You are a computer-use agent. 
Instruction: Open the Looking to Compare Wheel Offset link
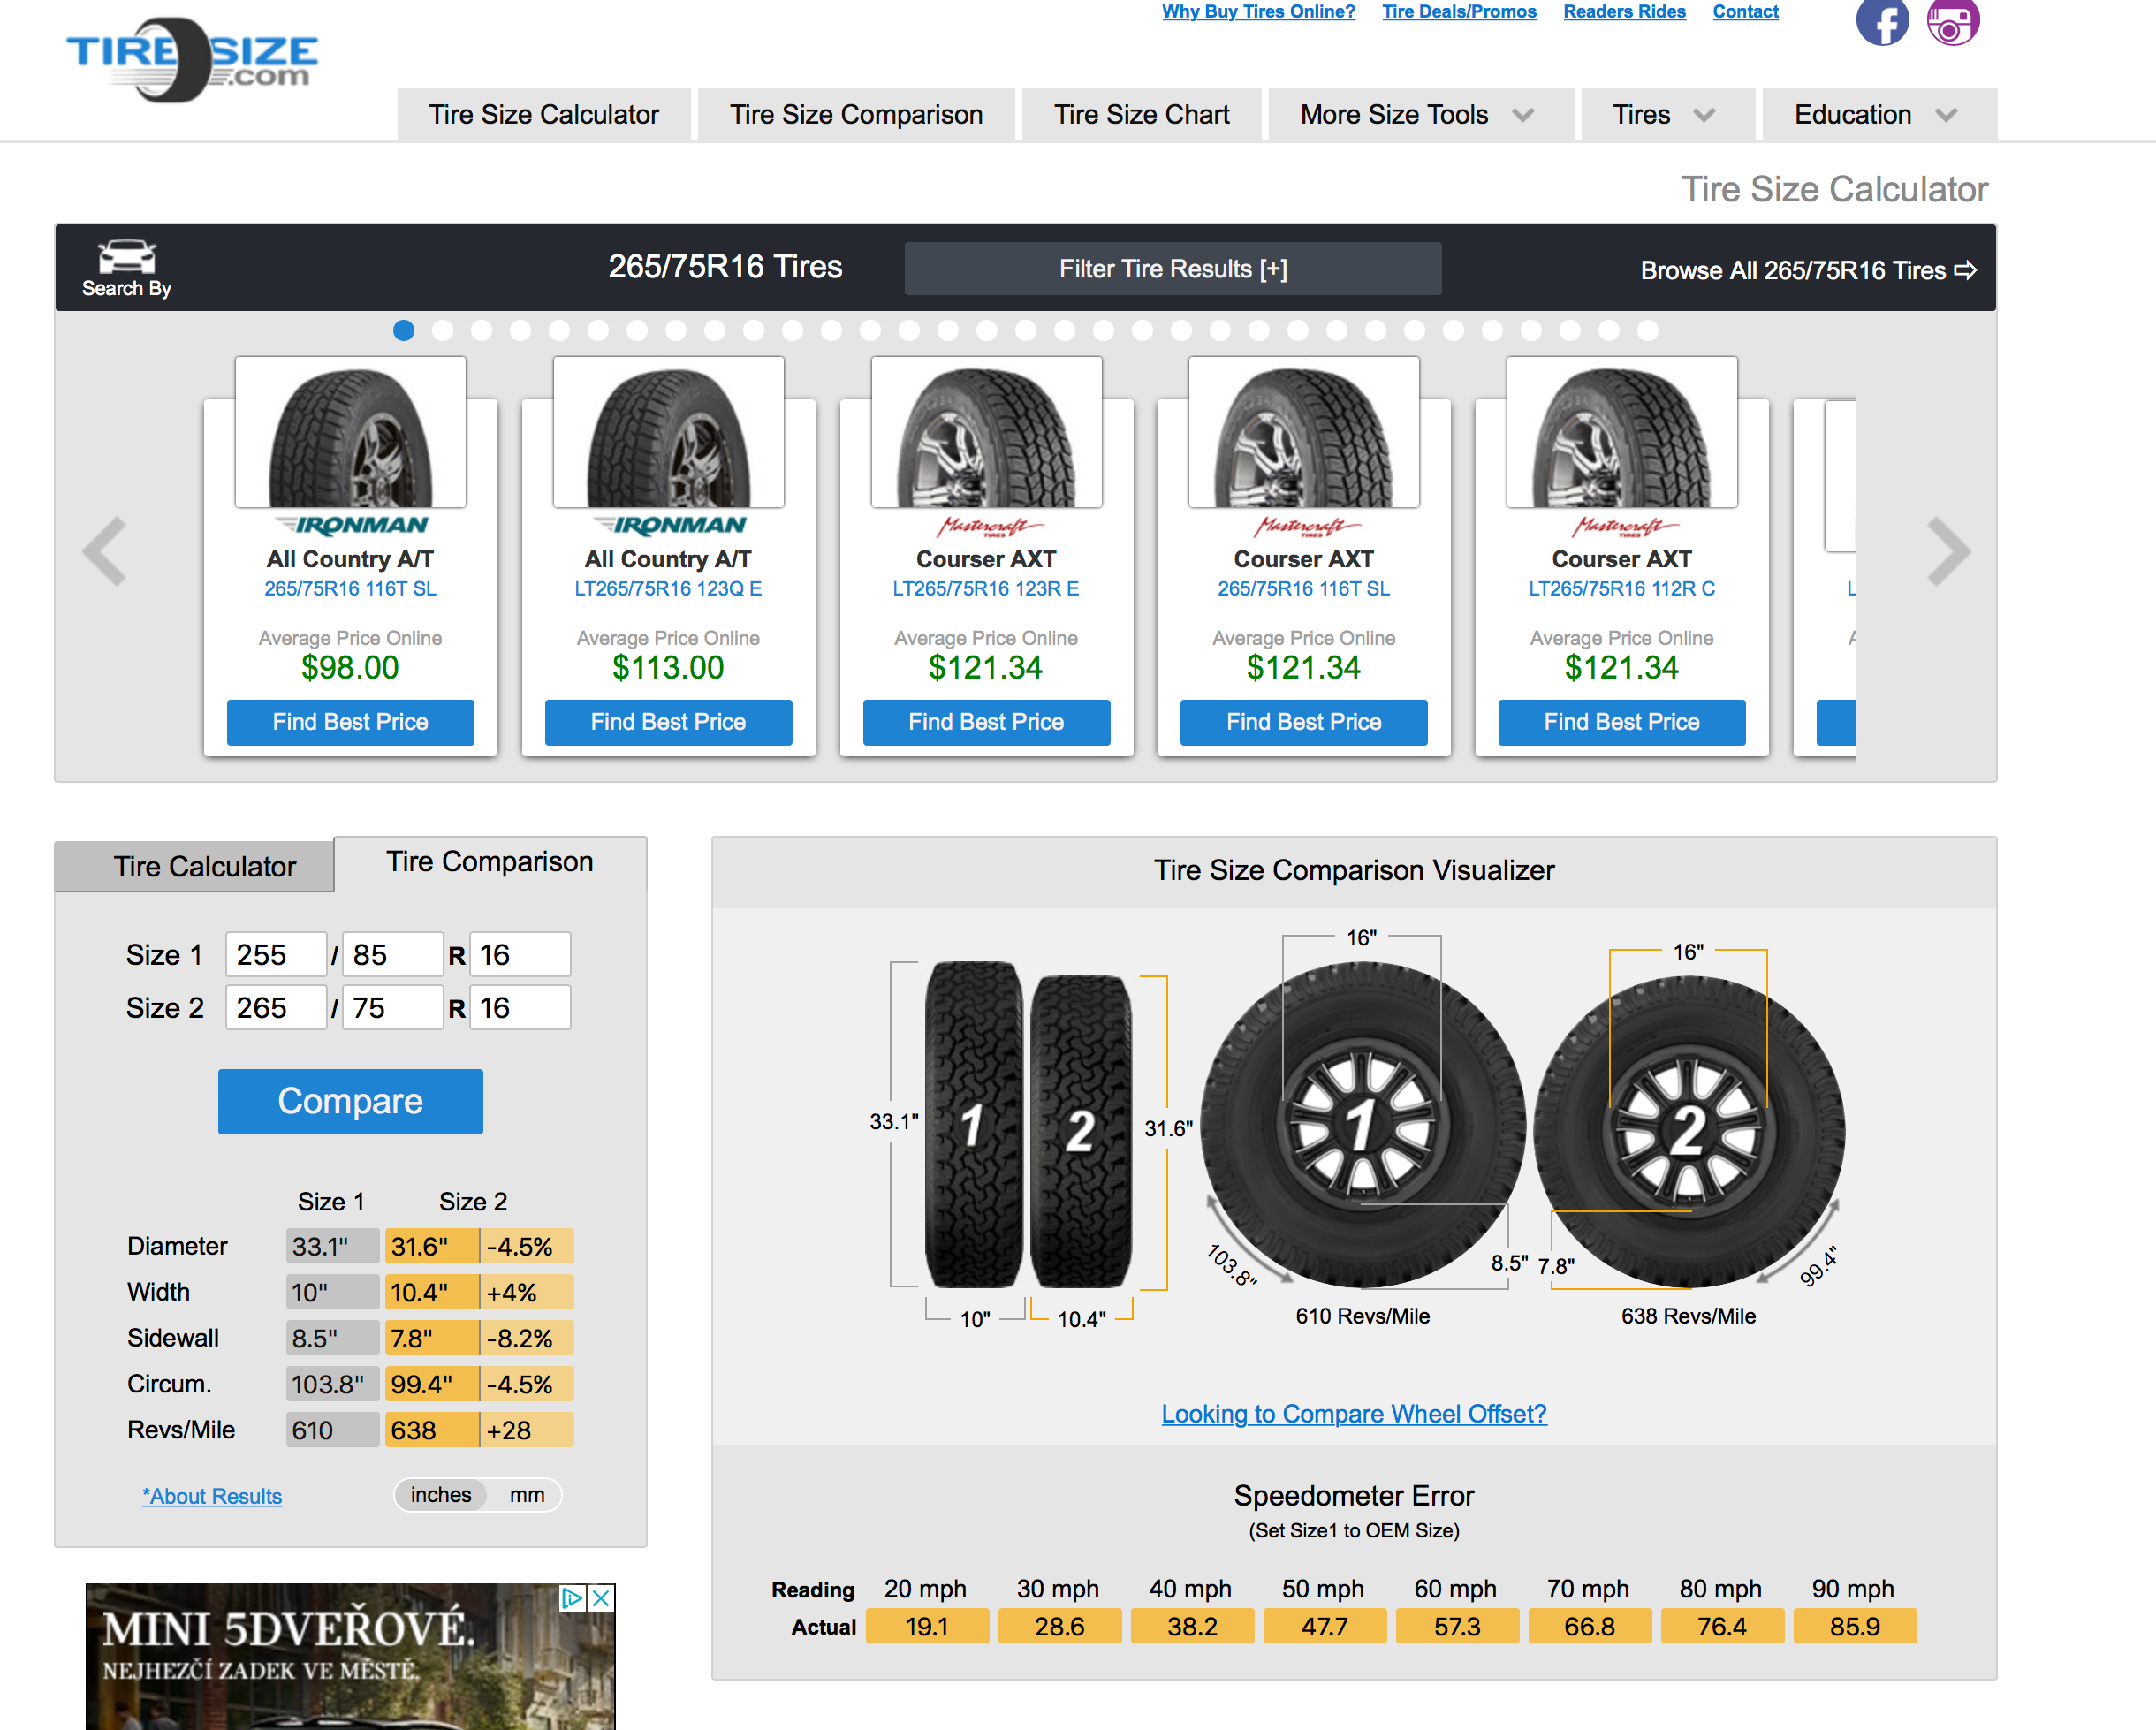coord(1353,1413)
